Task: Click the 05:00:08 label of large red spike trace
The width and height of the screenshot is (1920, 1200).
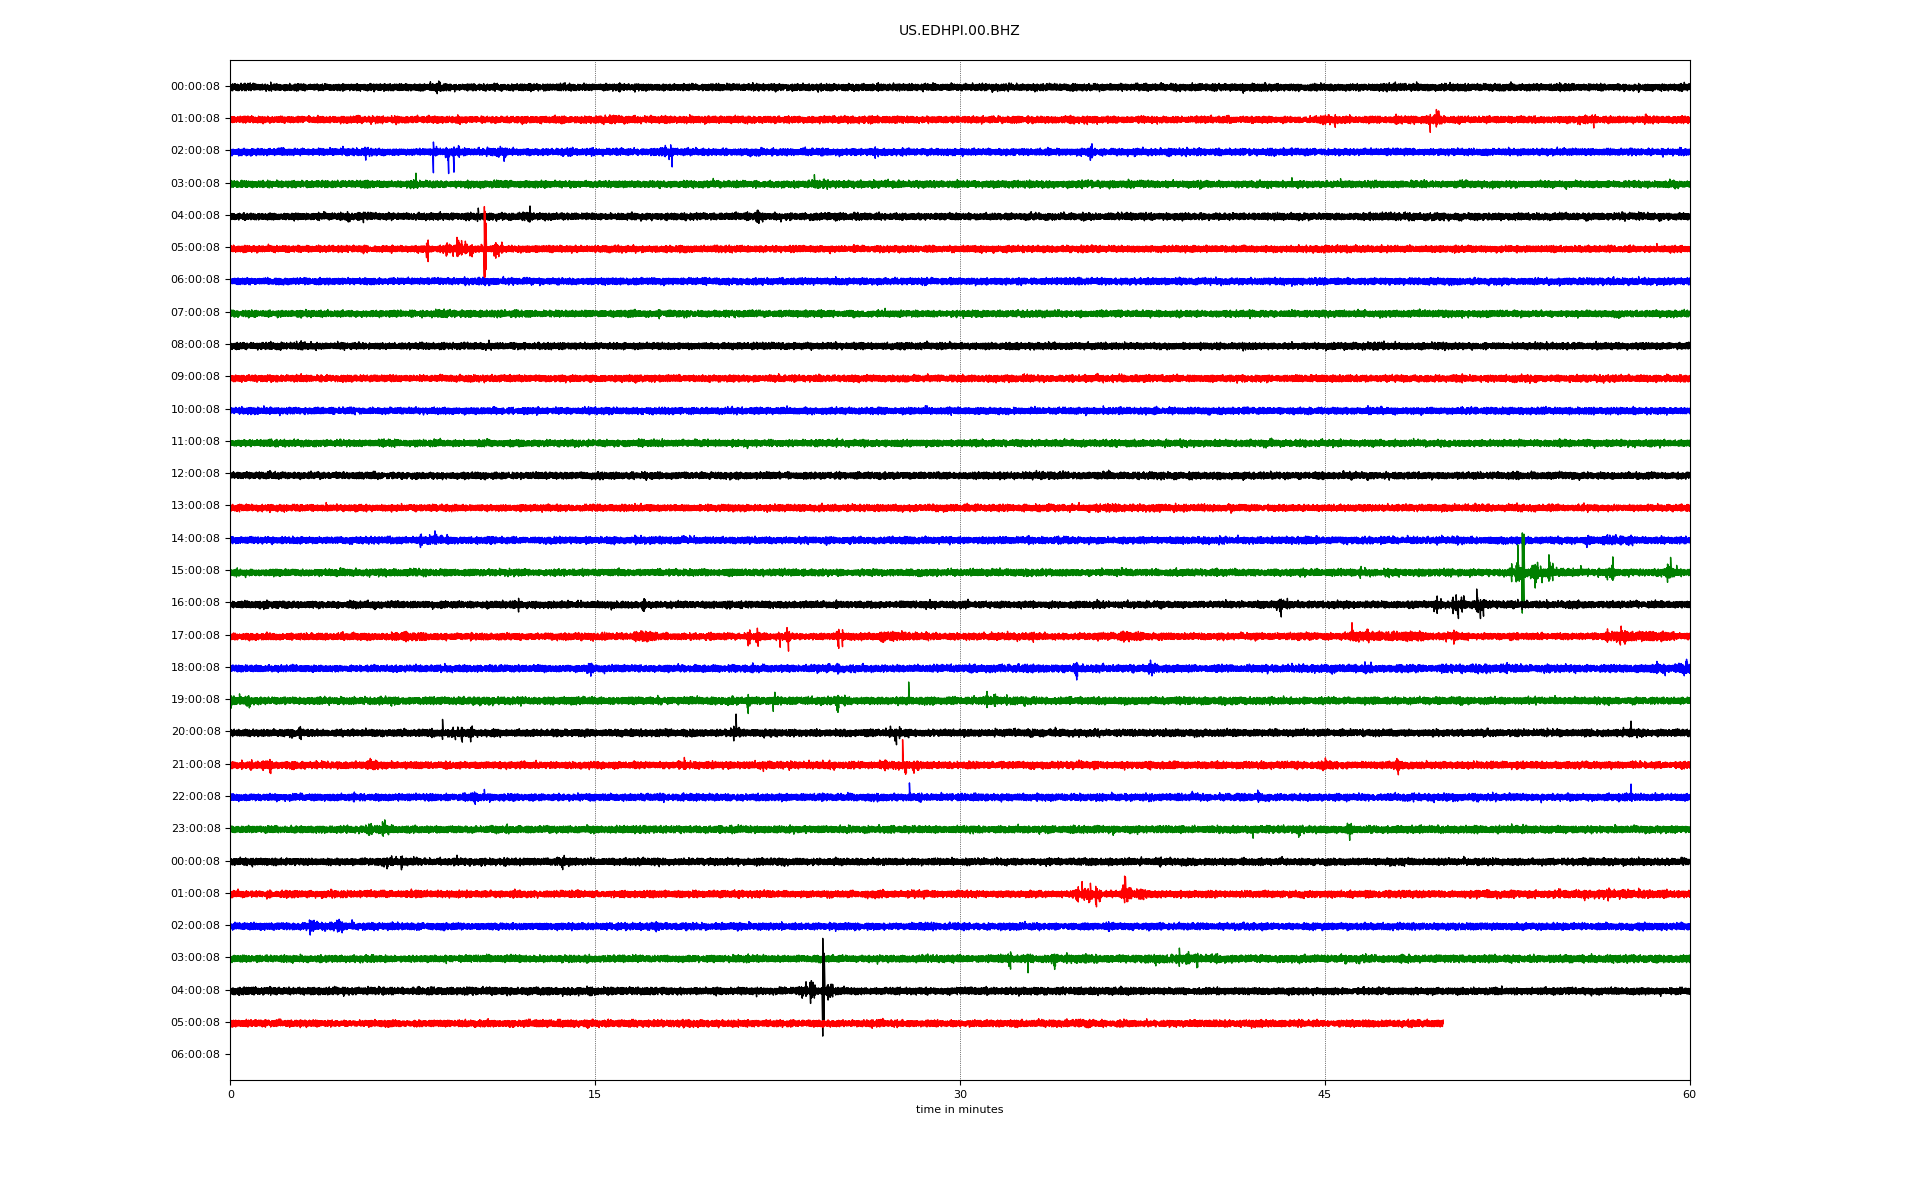Action: [195, 248]
